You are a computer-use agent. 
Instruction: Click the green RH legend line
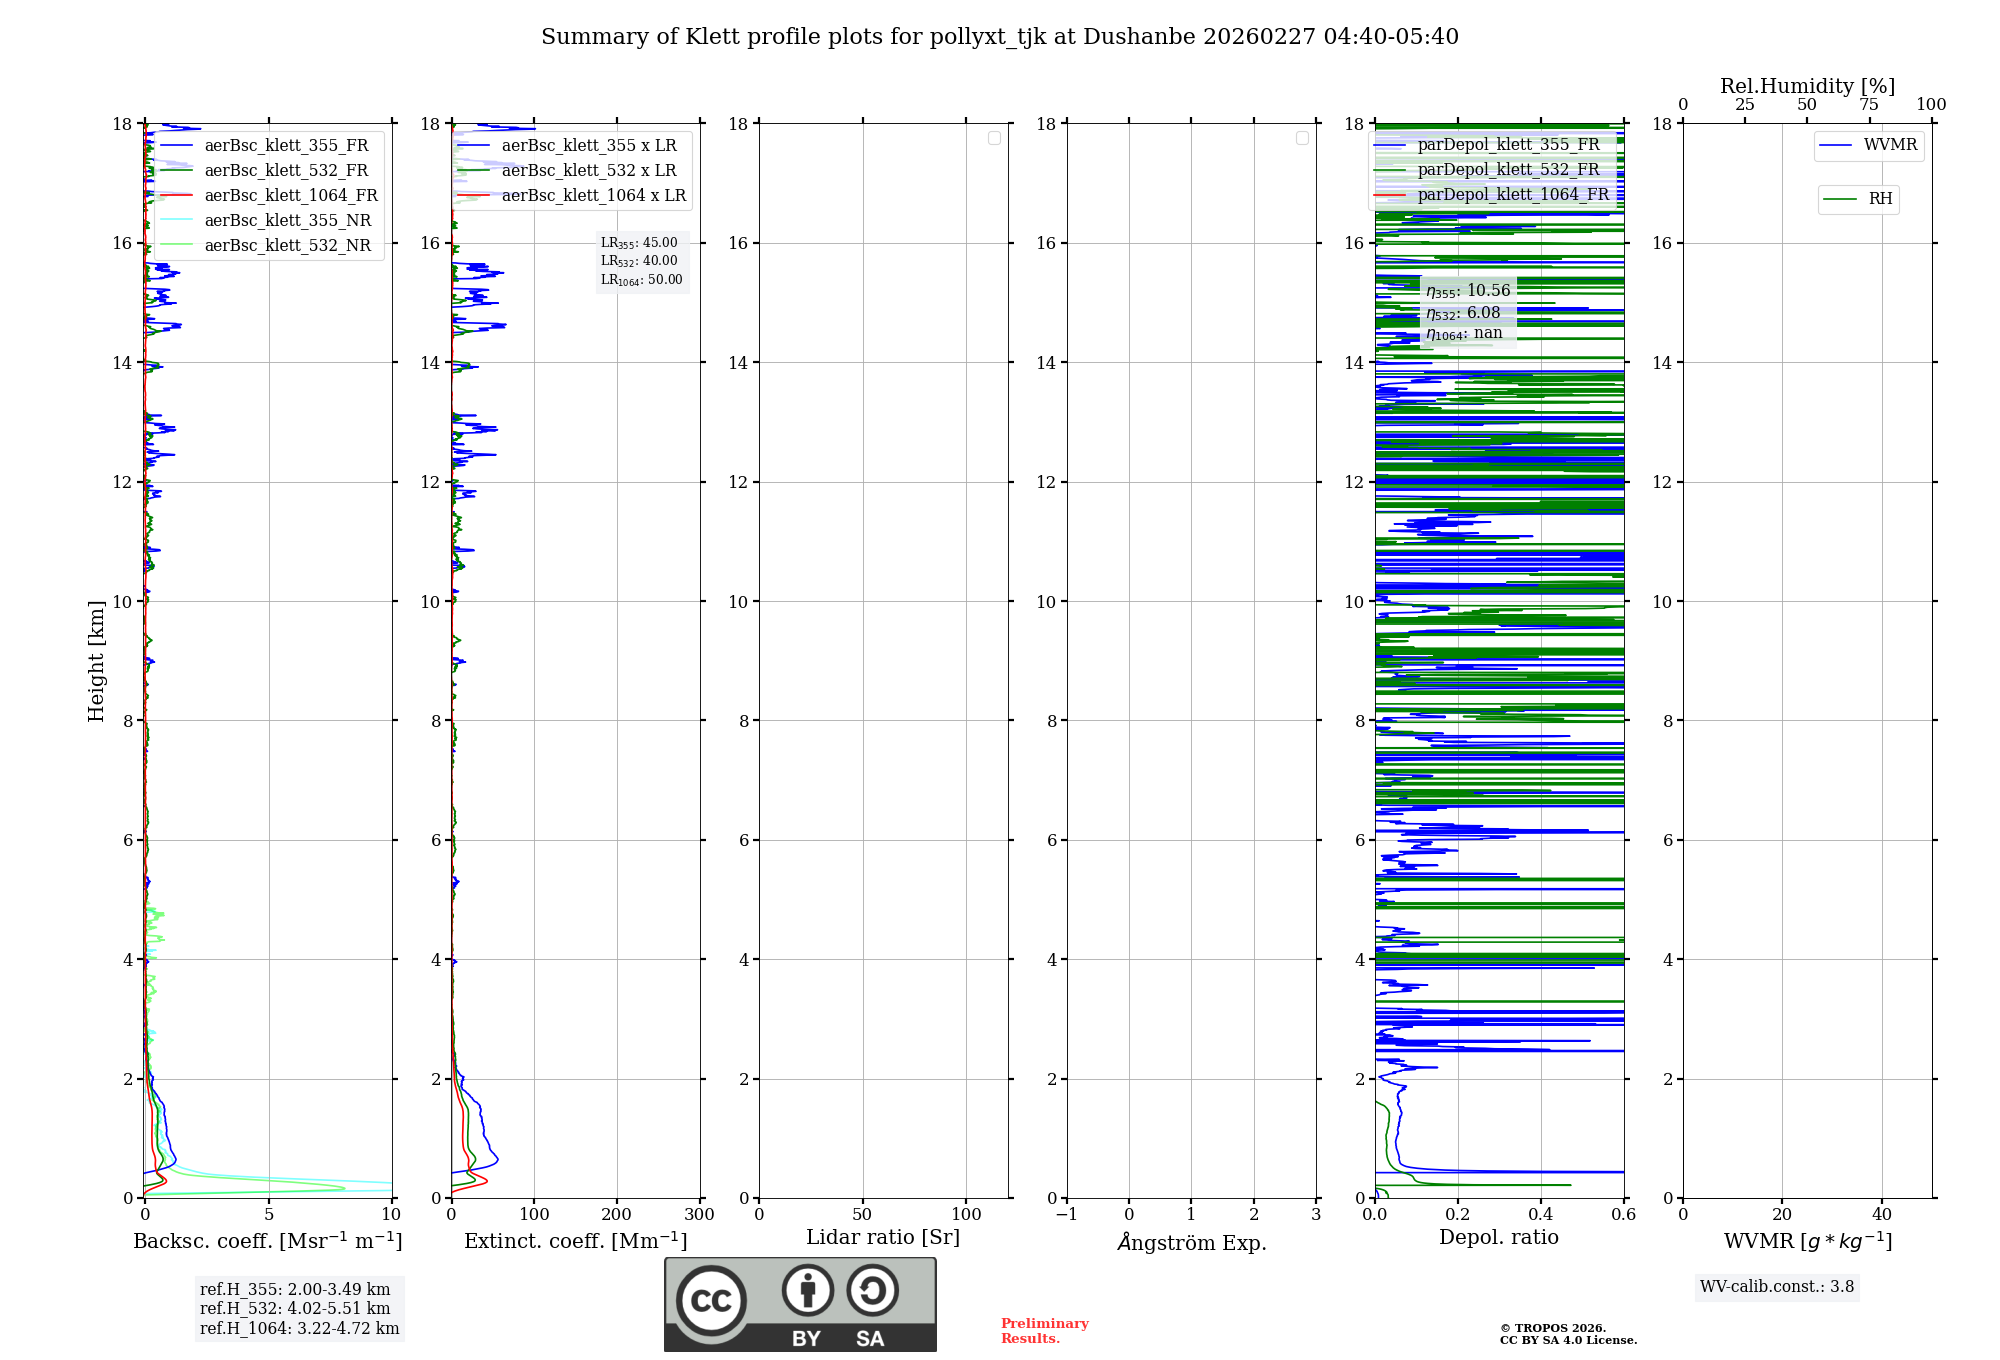click(x=1840, y=199)
